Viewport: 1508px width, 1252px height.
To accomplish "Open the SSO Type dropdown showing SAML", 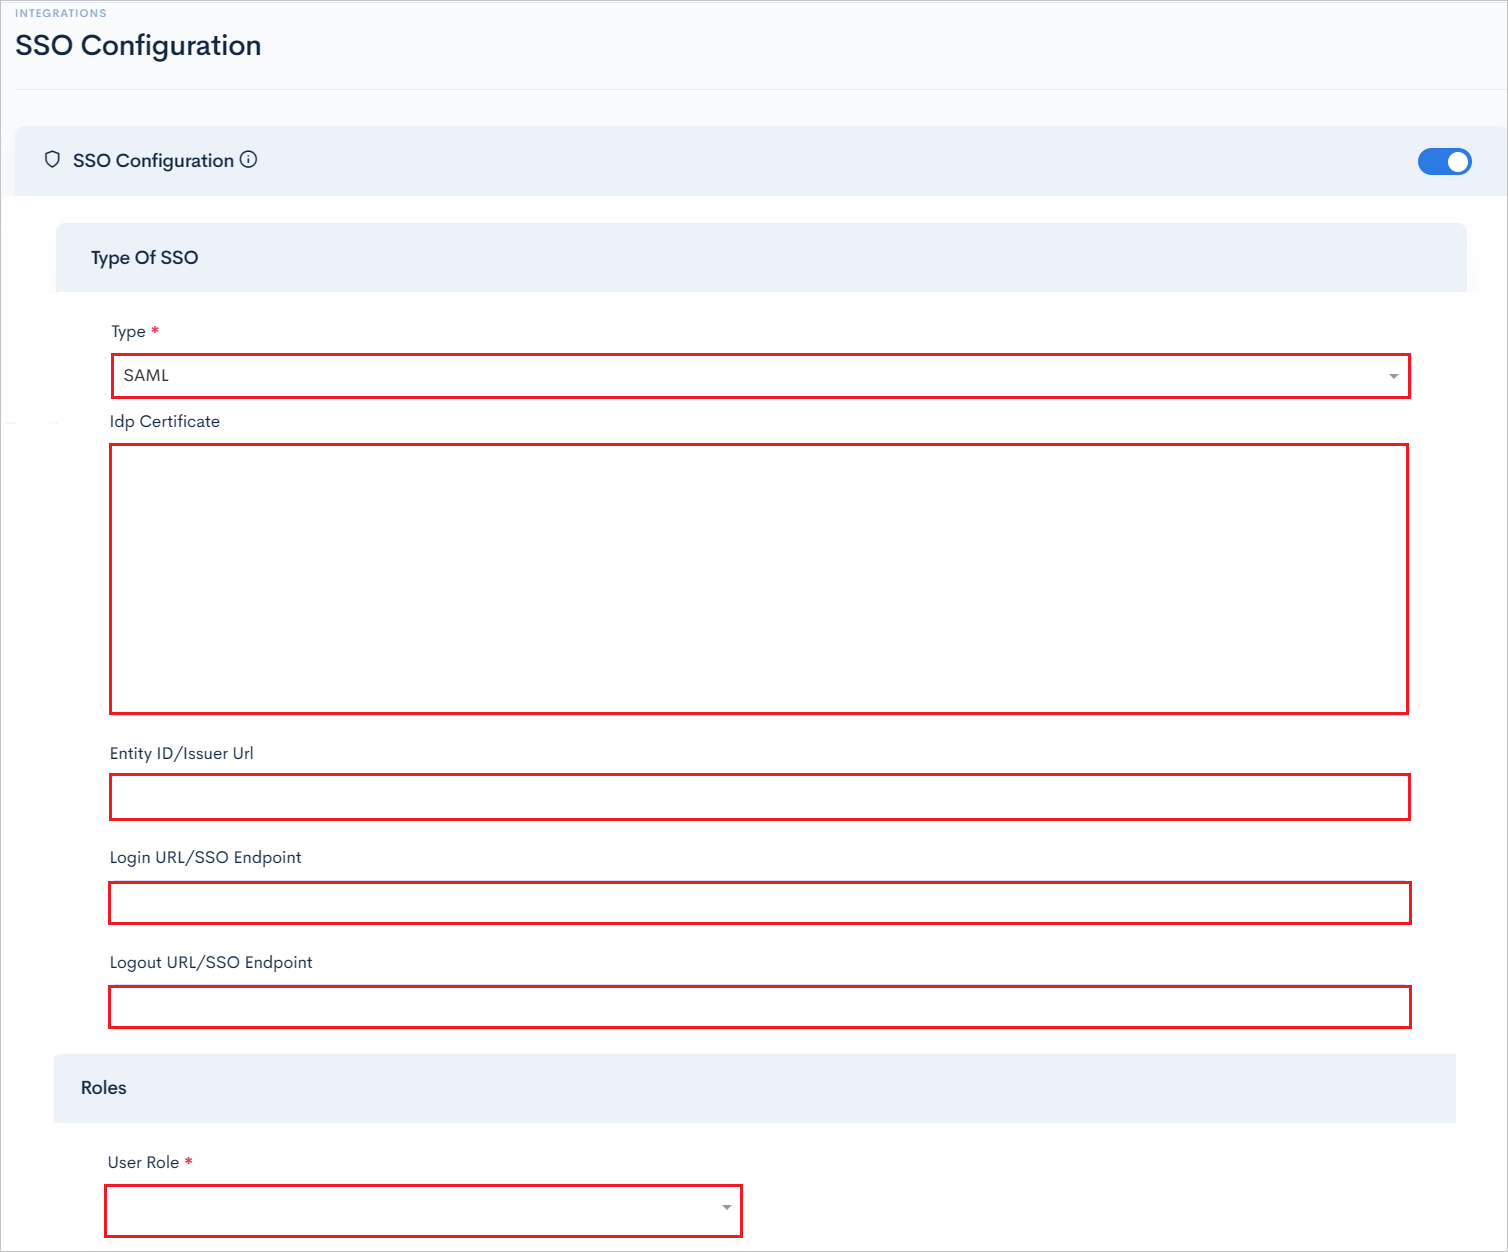I will coord(761,376).
